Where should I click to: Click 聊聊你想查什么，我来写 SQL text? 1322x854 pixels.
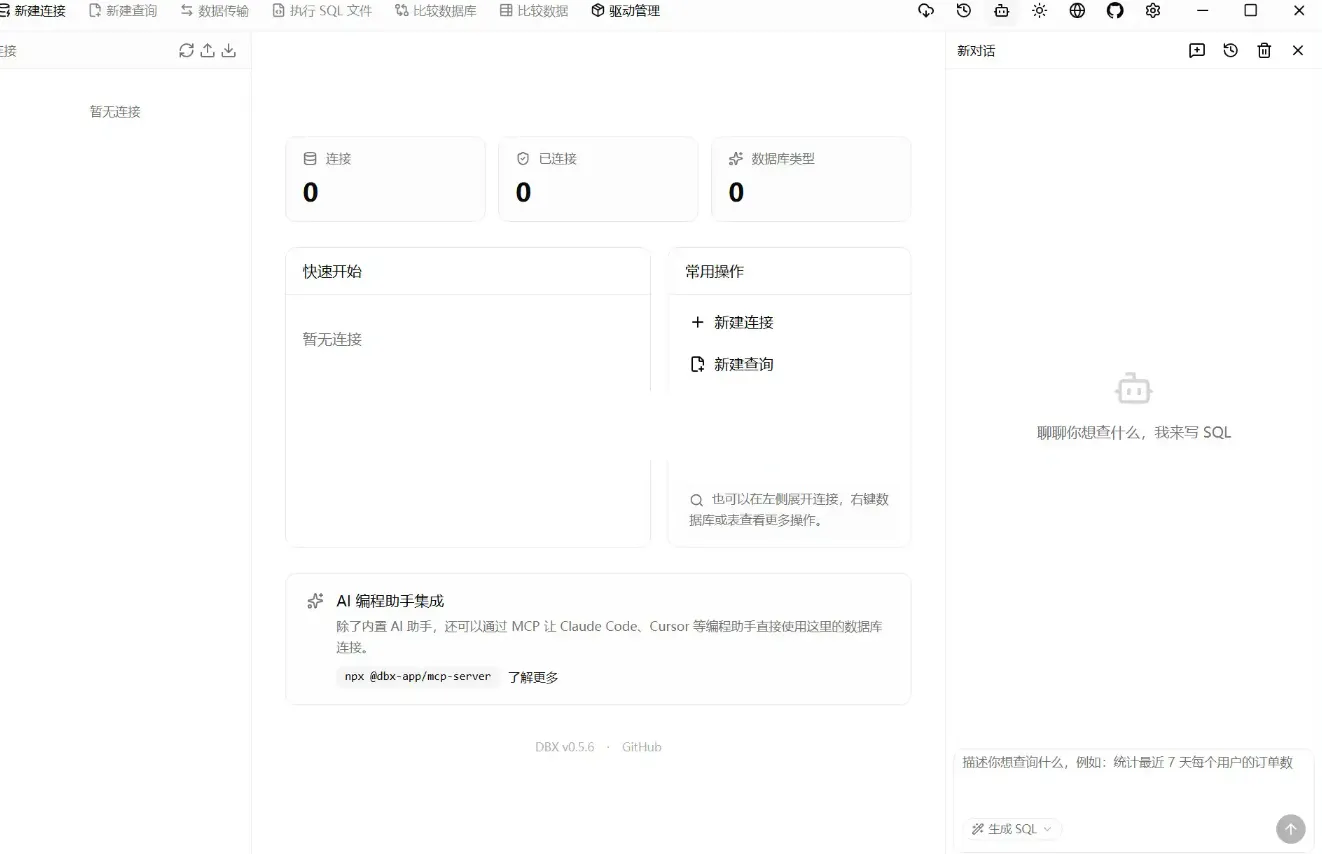[x=1134, y=432]
